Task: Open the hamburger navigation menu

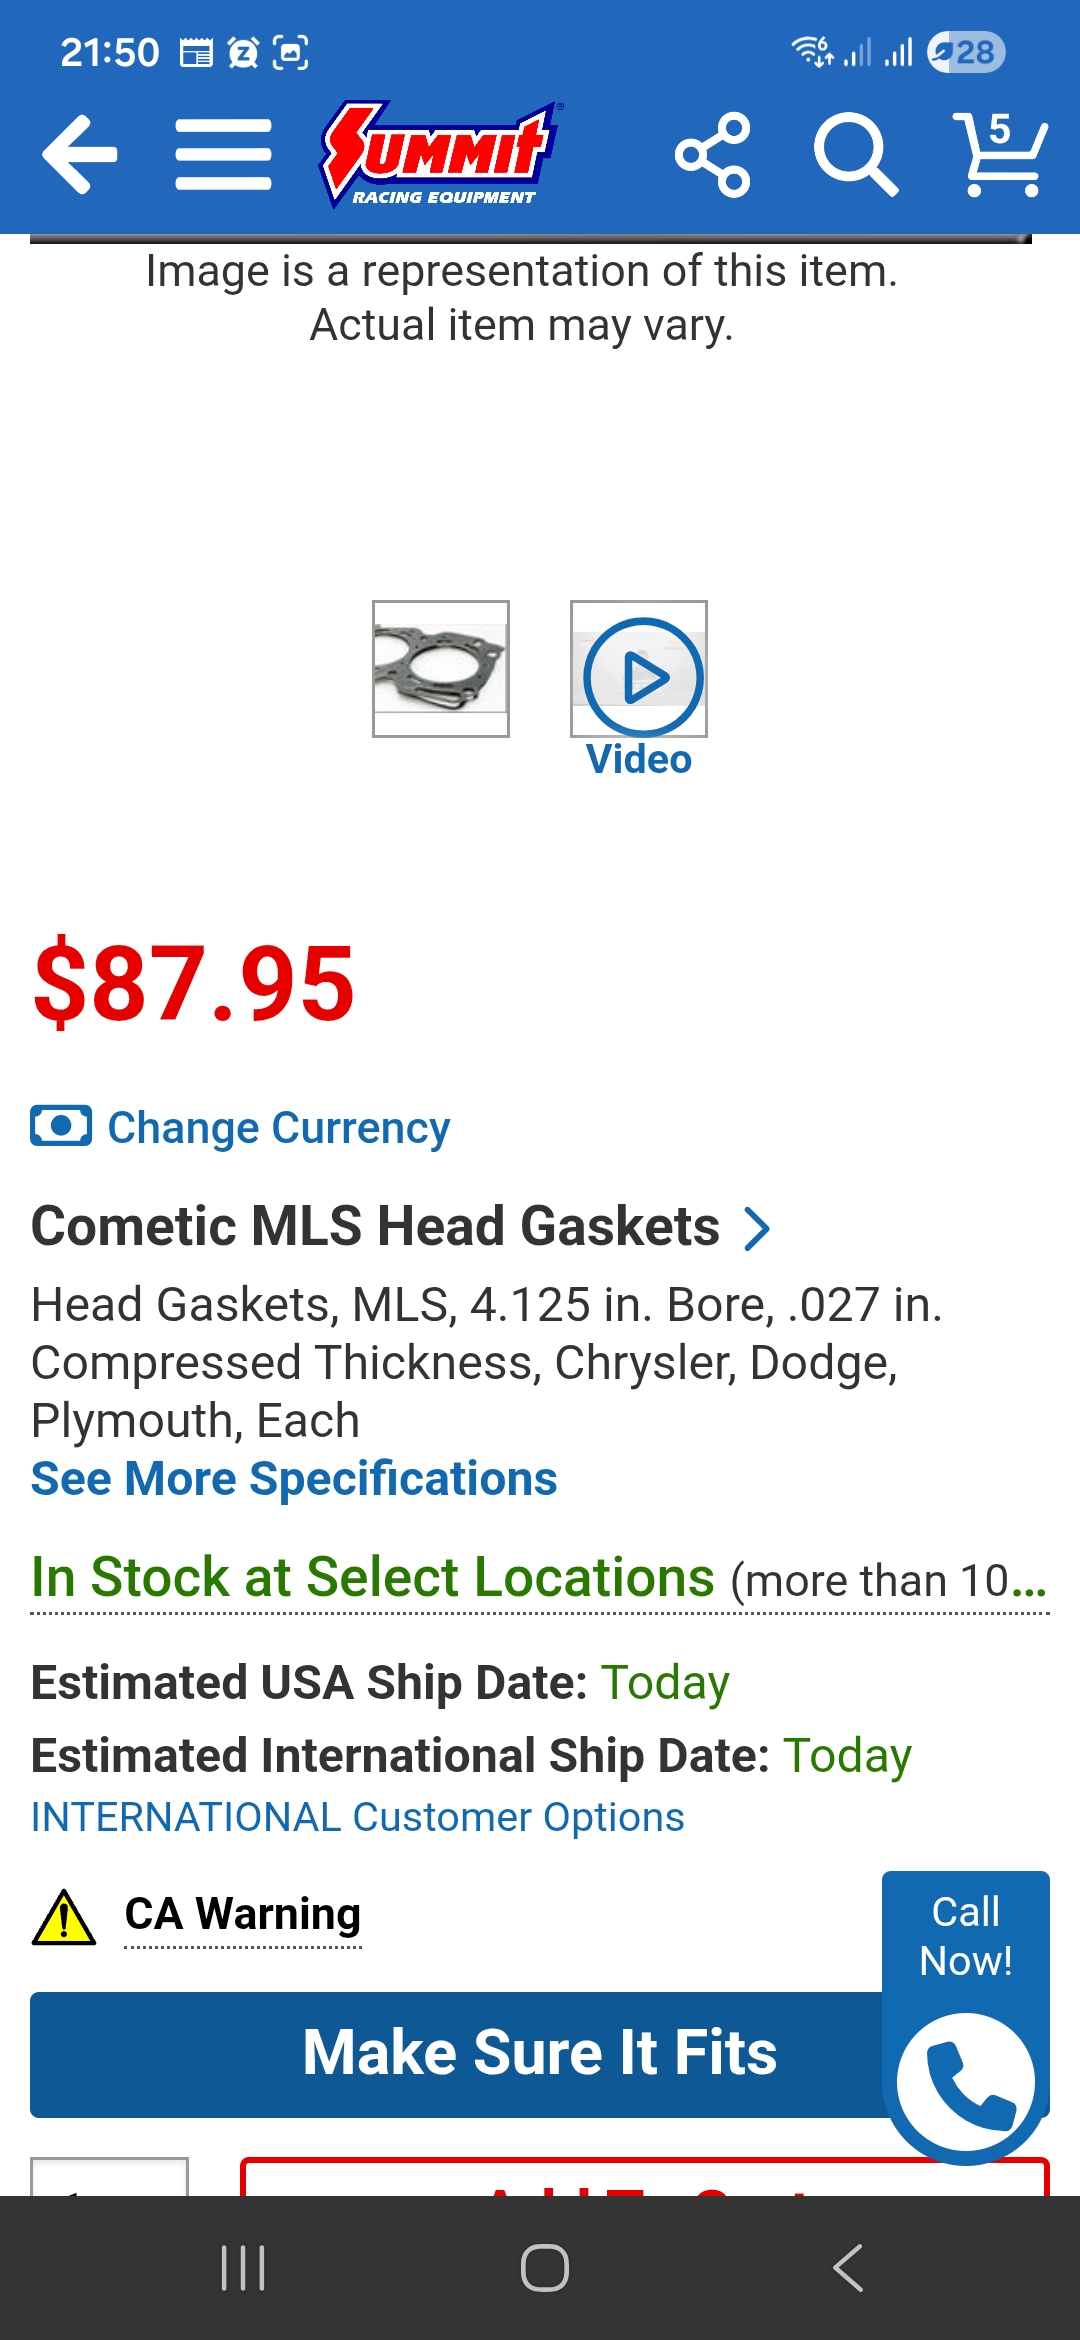Action: (223, 154)
